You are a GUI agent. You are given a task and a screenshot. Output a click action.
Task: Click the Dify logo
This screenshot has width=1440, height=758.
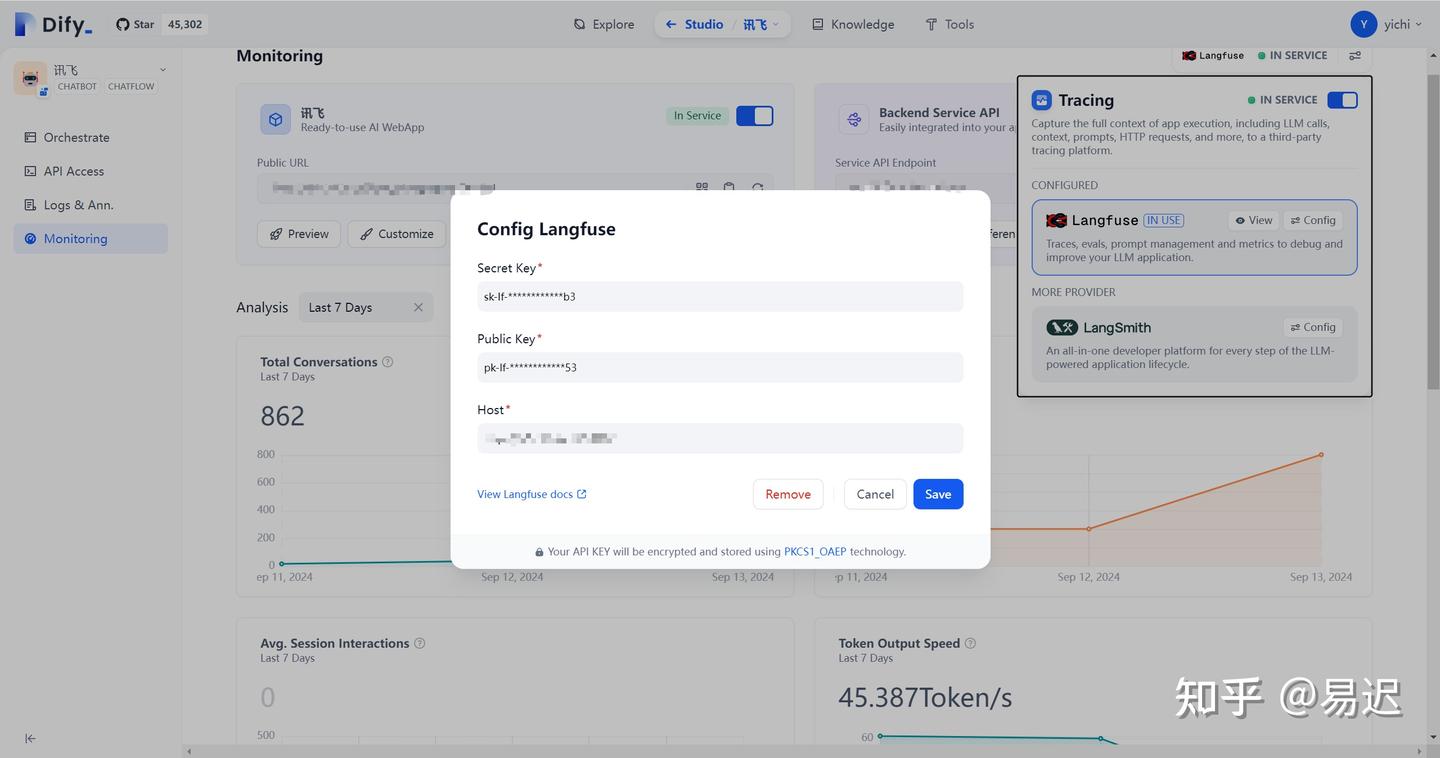54,24
